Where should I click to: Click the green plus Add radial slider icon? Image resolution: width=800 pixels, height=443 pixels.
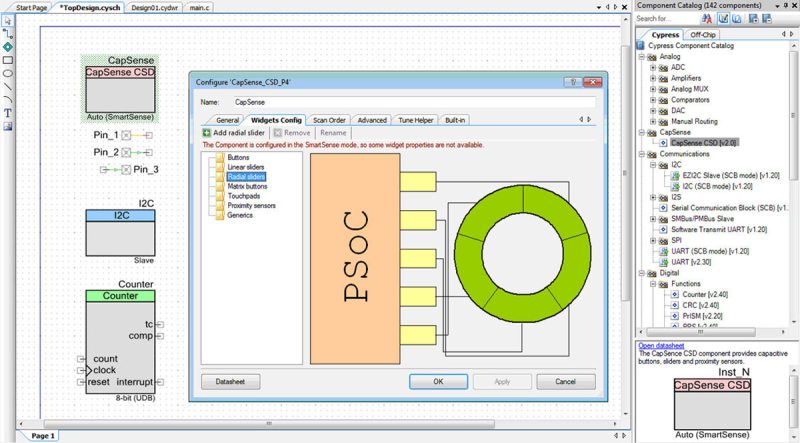207,133
